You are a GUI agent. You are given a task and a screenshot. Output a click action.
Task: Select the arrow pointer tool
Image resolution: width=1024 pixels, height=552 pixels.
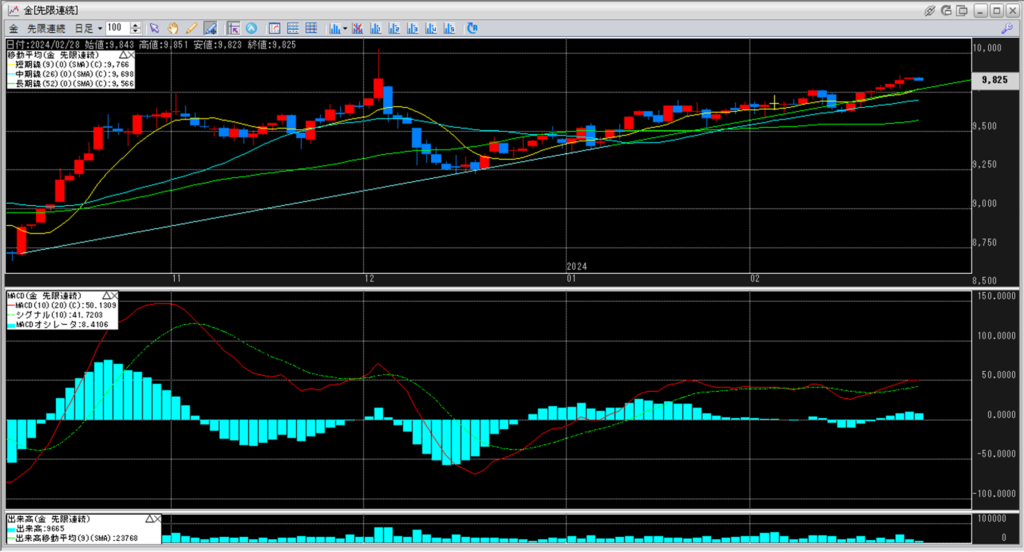(x=155, y=28)
